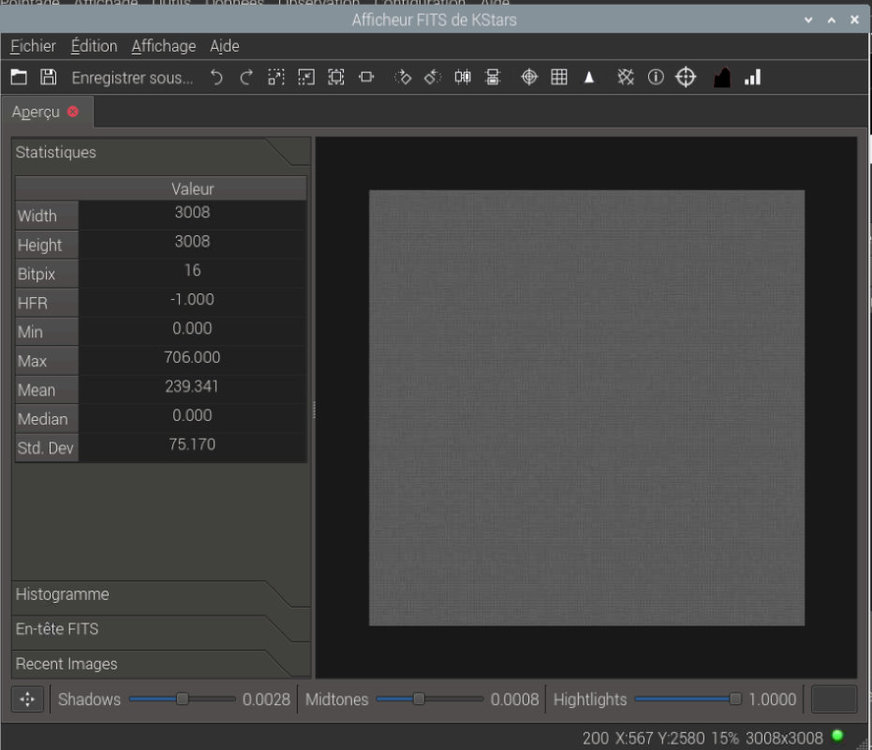Click the Undo arrow icon
872x750 pixels.
click(x=216, y=77)
